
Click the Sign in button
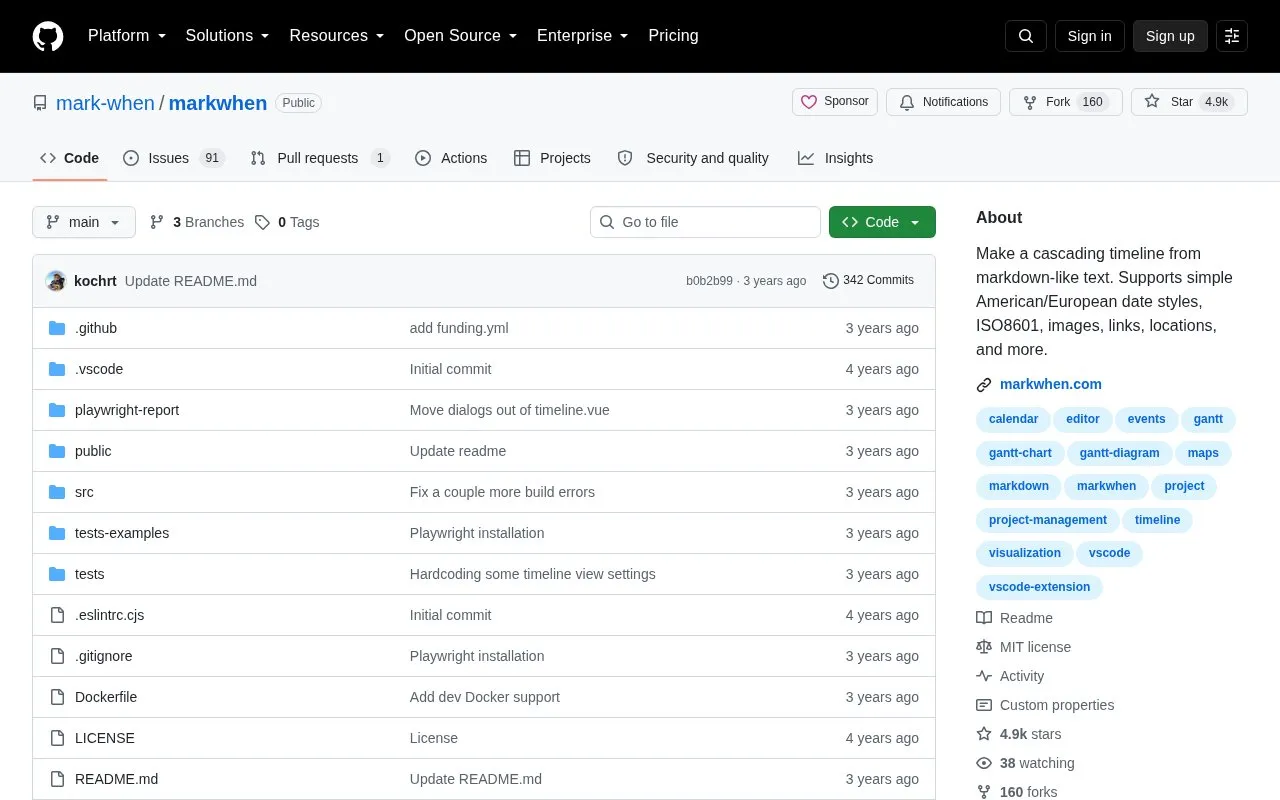(x=1090, y=36)
